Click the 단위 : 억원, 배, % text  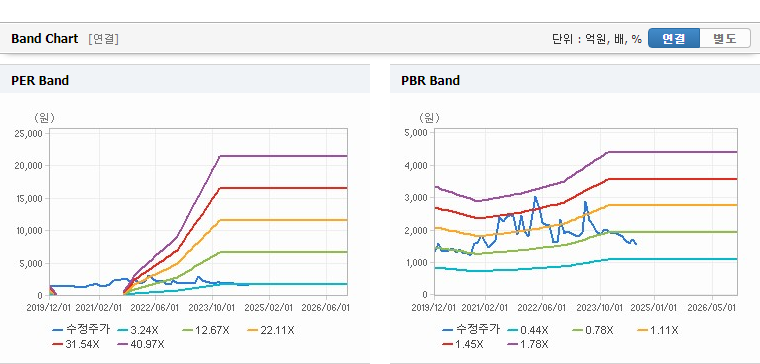click(x=597, y=39)
